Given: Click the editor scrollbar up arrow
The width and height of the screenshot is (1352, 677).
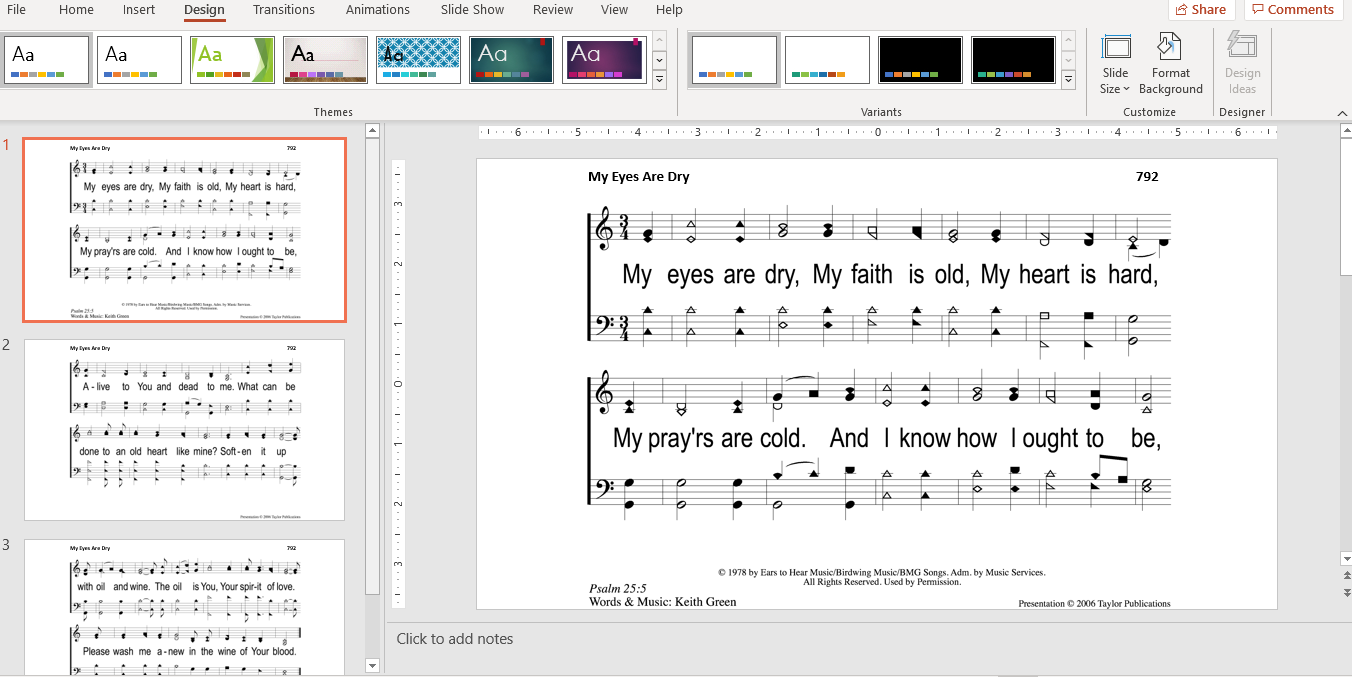Looking at the screenshot, I should pyautogui.click(x=1345, y=131).
